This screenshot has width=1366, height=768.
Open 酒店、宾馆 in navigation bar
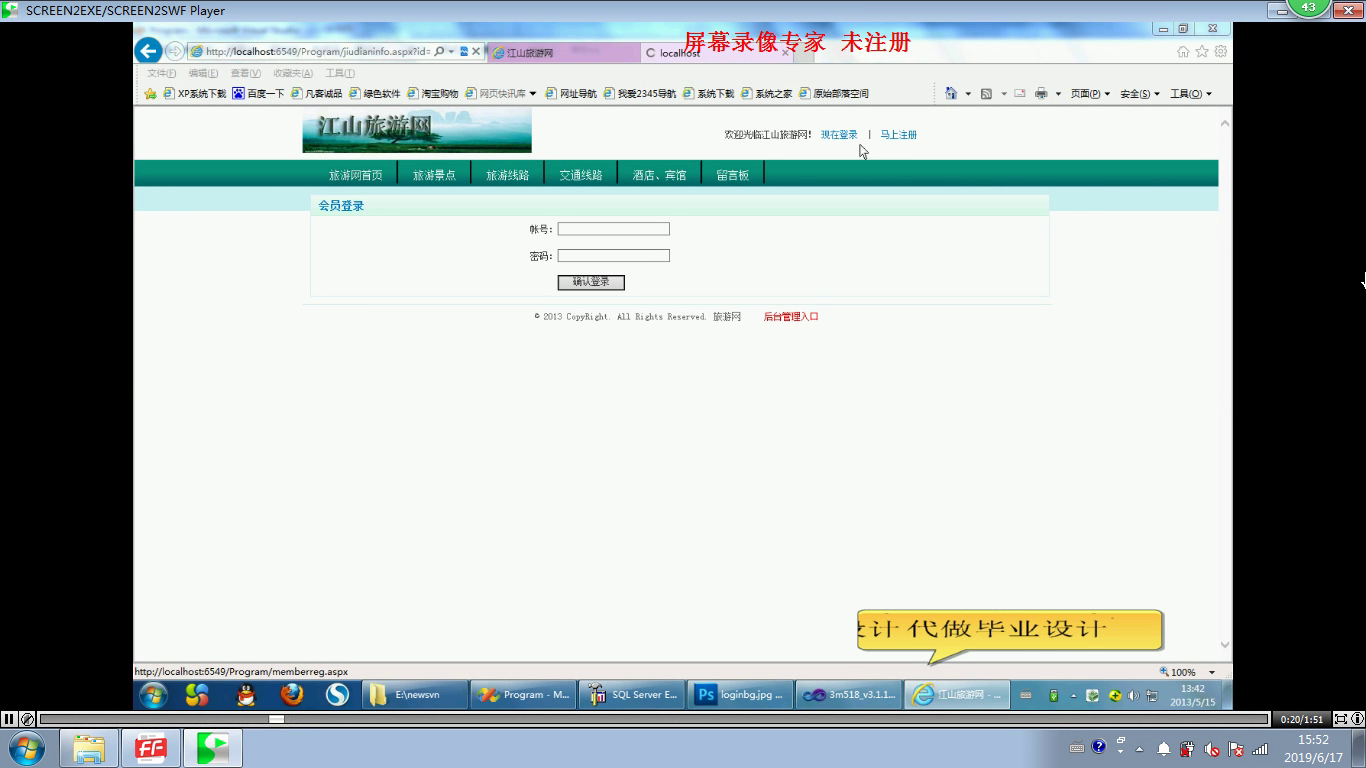tap(659, 175)
